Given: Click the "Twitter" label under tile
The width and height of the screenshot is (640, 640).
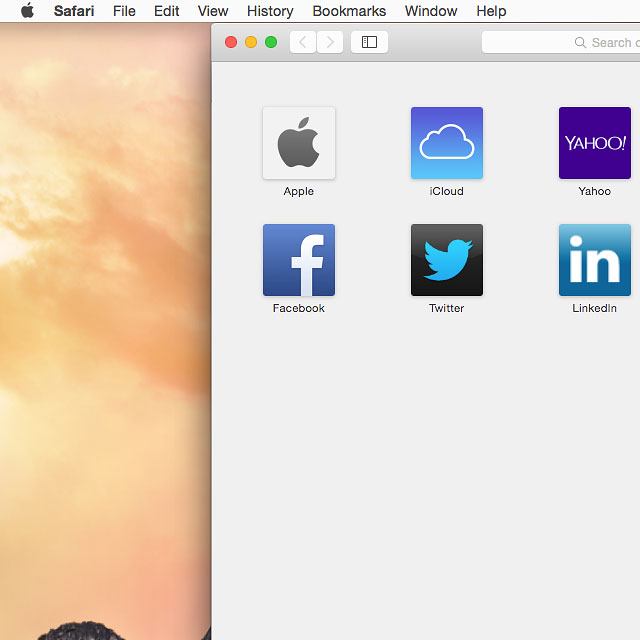Looking at the screenshot, I should [447, 308].
